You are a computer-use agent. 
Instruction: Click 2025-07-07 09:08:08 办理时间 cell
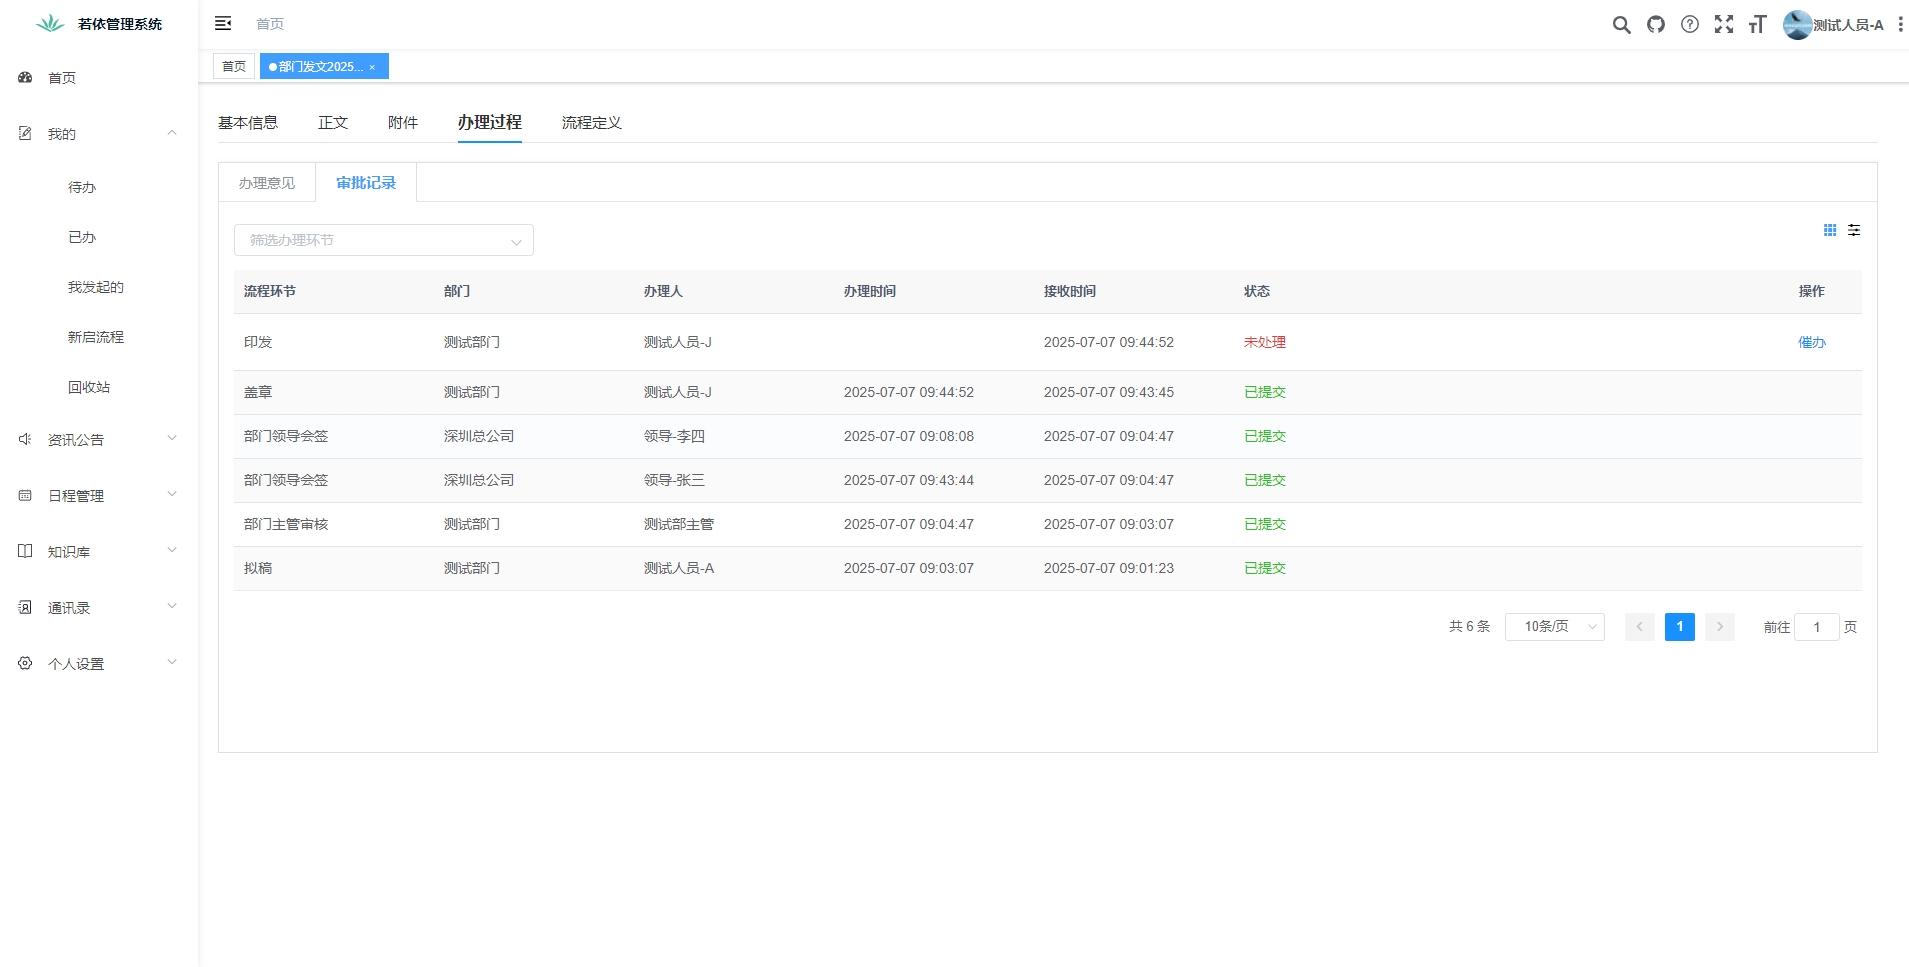(909, 436)
